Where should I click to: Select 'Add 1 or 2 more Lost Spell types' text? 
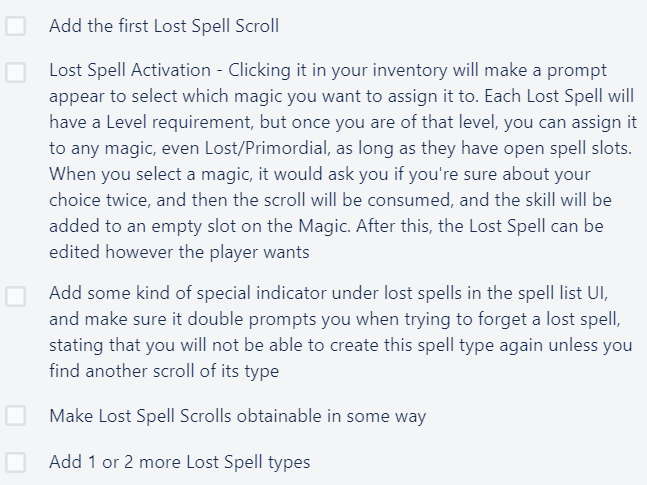pyautogui.click(x=179, y=462)
